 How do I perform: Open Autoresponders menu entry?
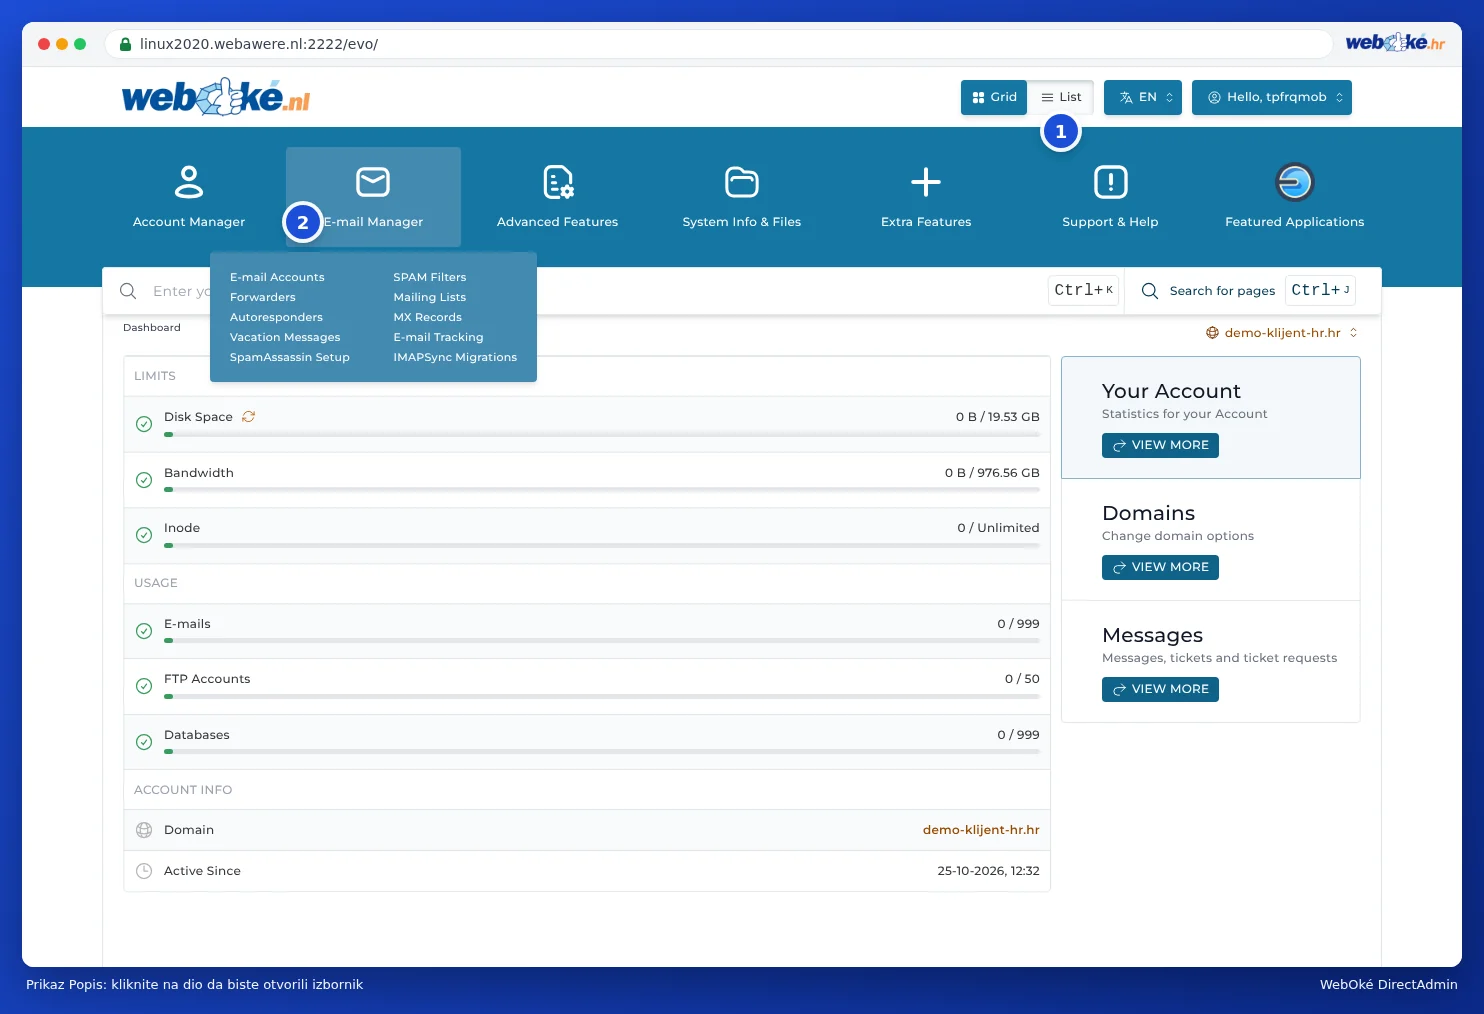click(x=276, y=317)
